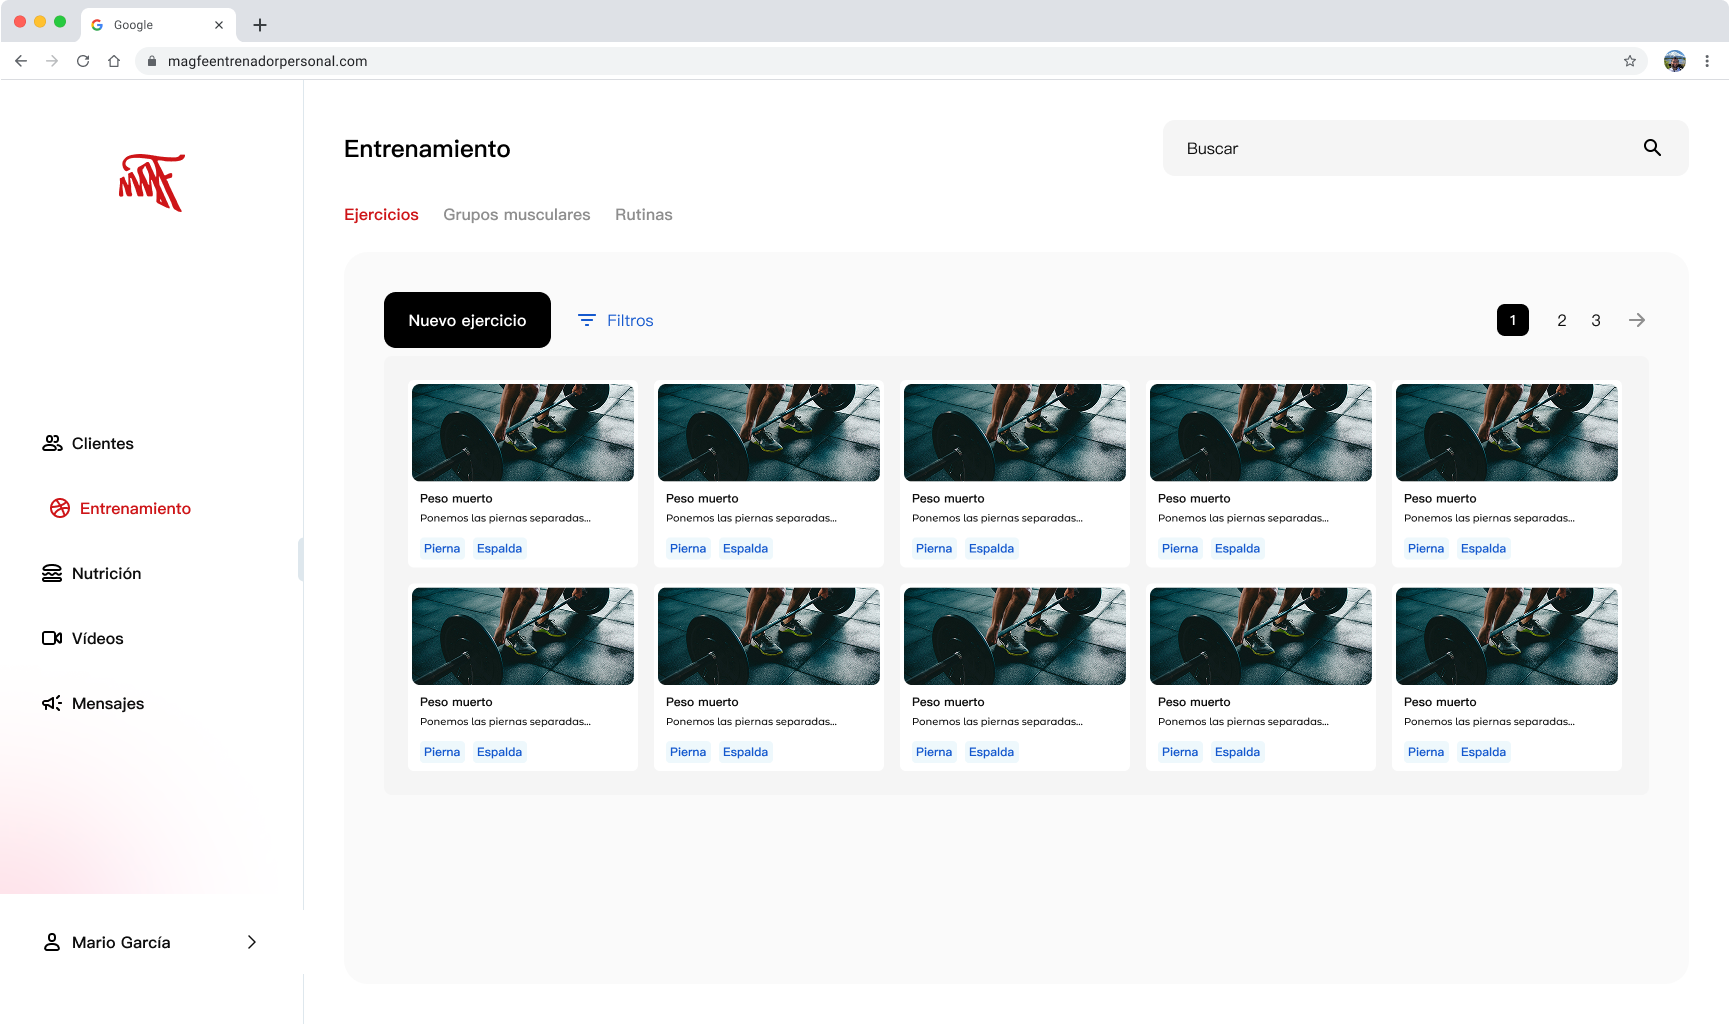1729x1024 pixels.
Task: Click the Mario García user icon
Action: 52,942
